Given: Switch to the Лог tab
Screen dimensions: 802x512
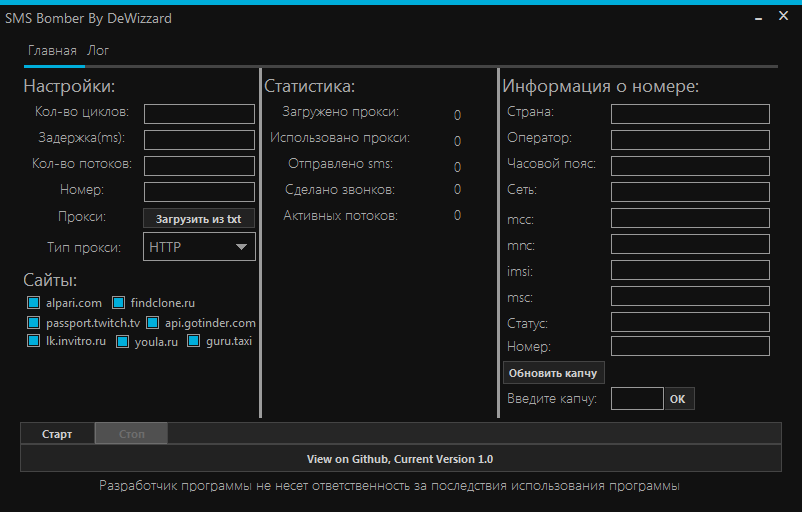Looking at the screenshot, I should click(x=98, y=50).
